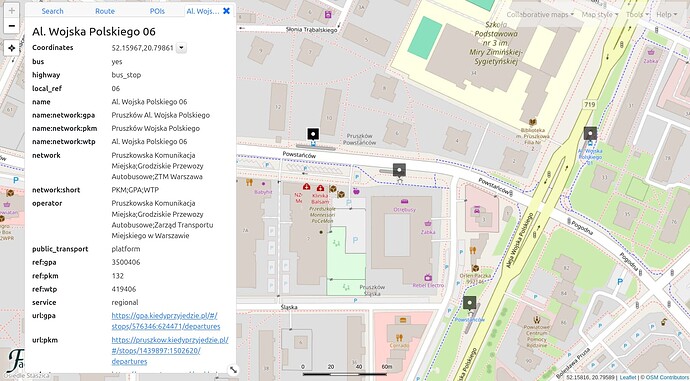This screenshot has height=381, width=690.
Task: Click the ref:gpa value 3500406
Action: (126, 262)
